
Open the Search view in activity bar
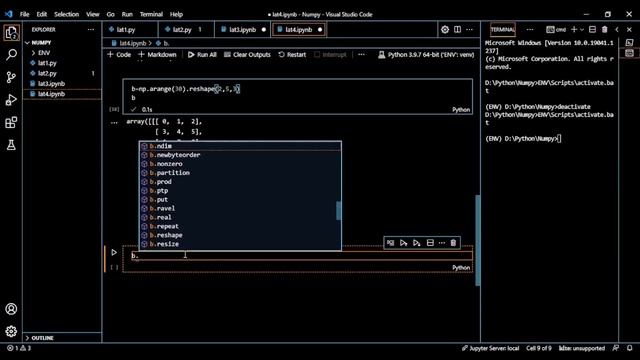tap(11, 55)
